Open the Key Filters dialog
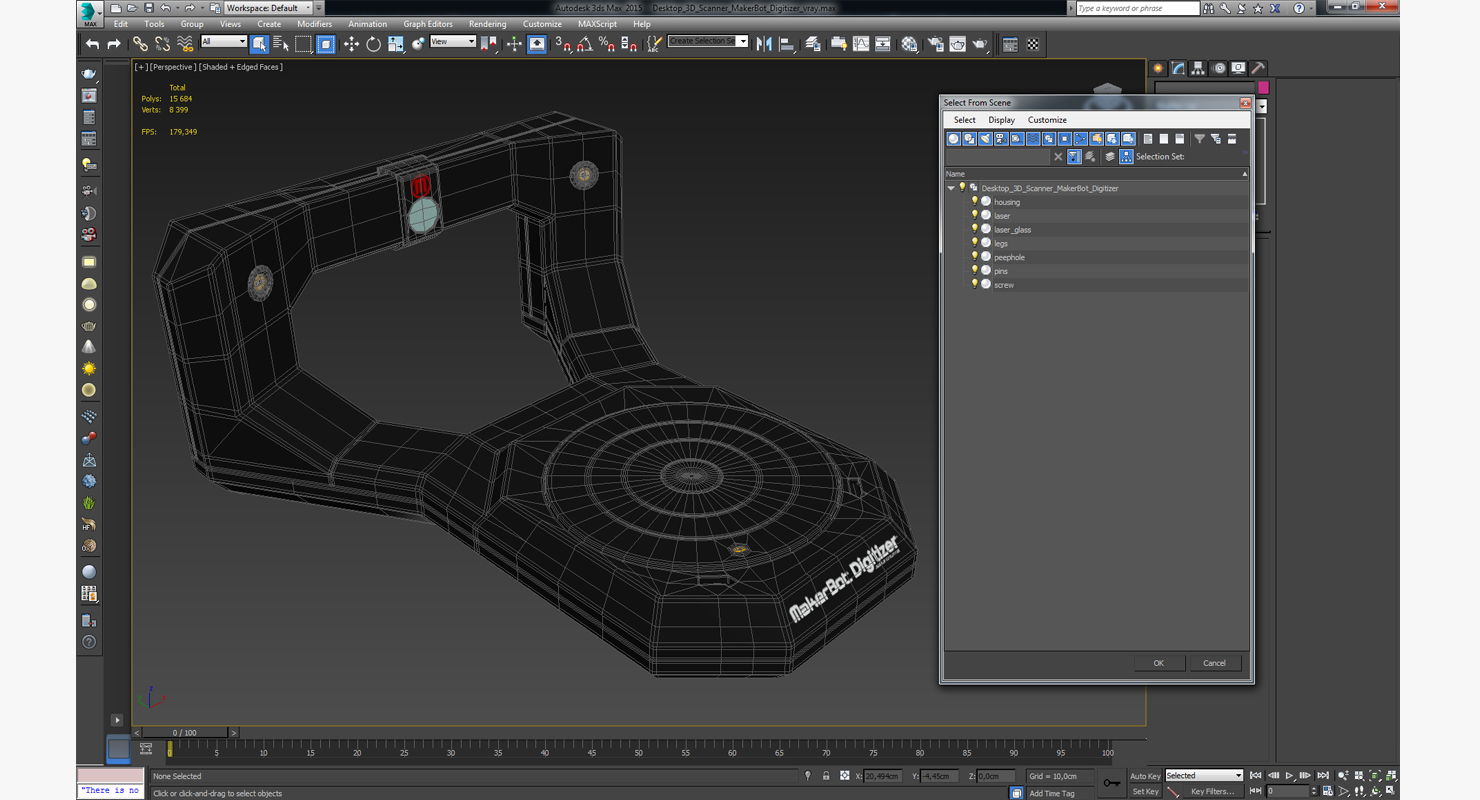 (1213, 791)
